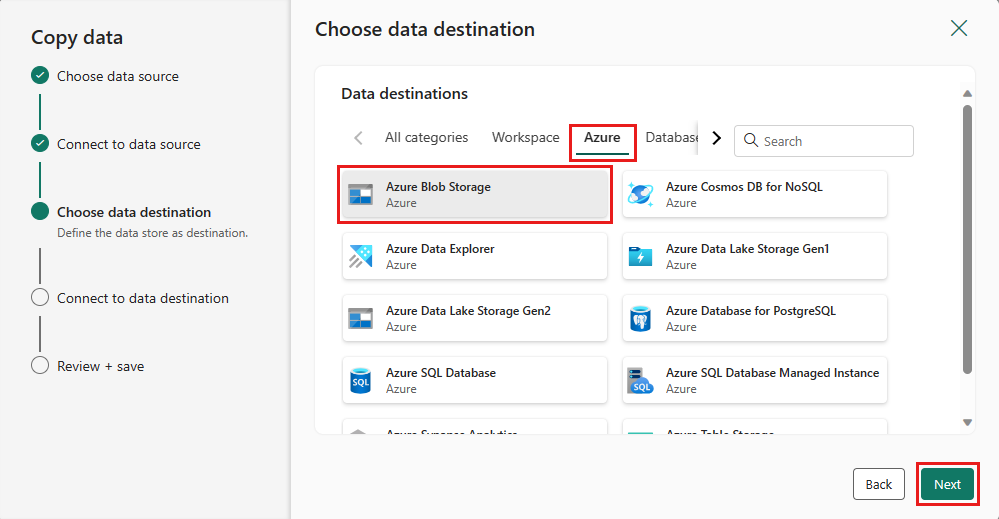
Task: Open the Workspace tab
Action: click(x=525, y=138)
